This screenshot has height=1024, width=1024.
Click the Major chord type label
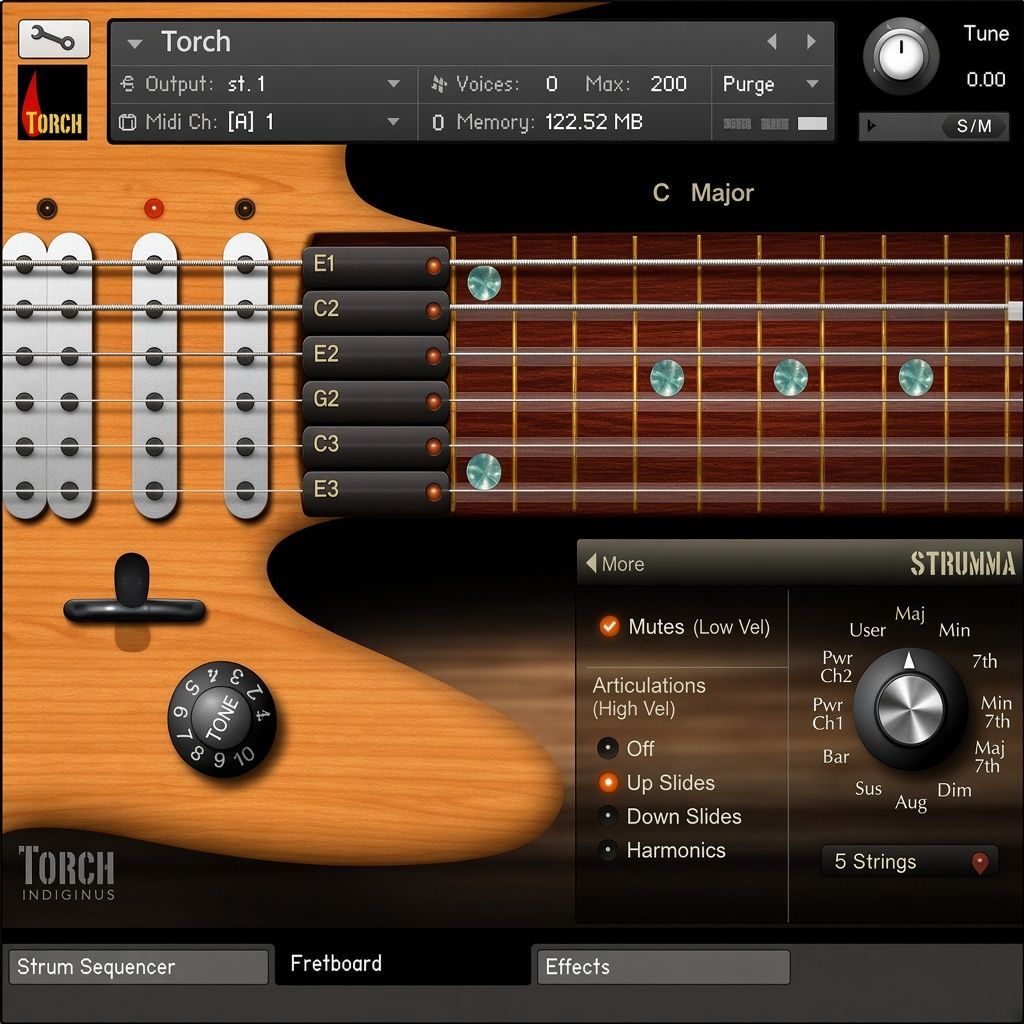pyautogui.click(x=722, y=193)
